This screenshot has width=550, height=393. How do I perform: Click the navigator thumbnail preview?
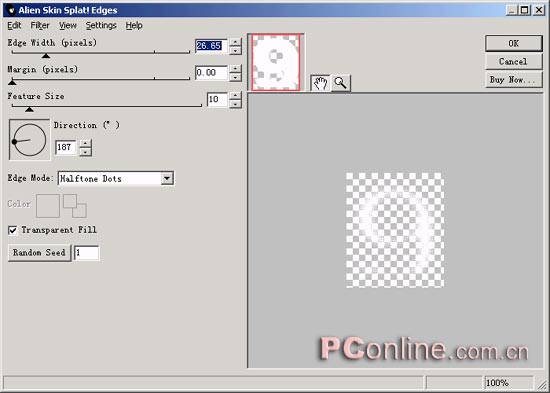[276, 62]
